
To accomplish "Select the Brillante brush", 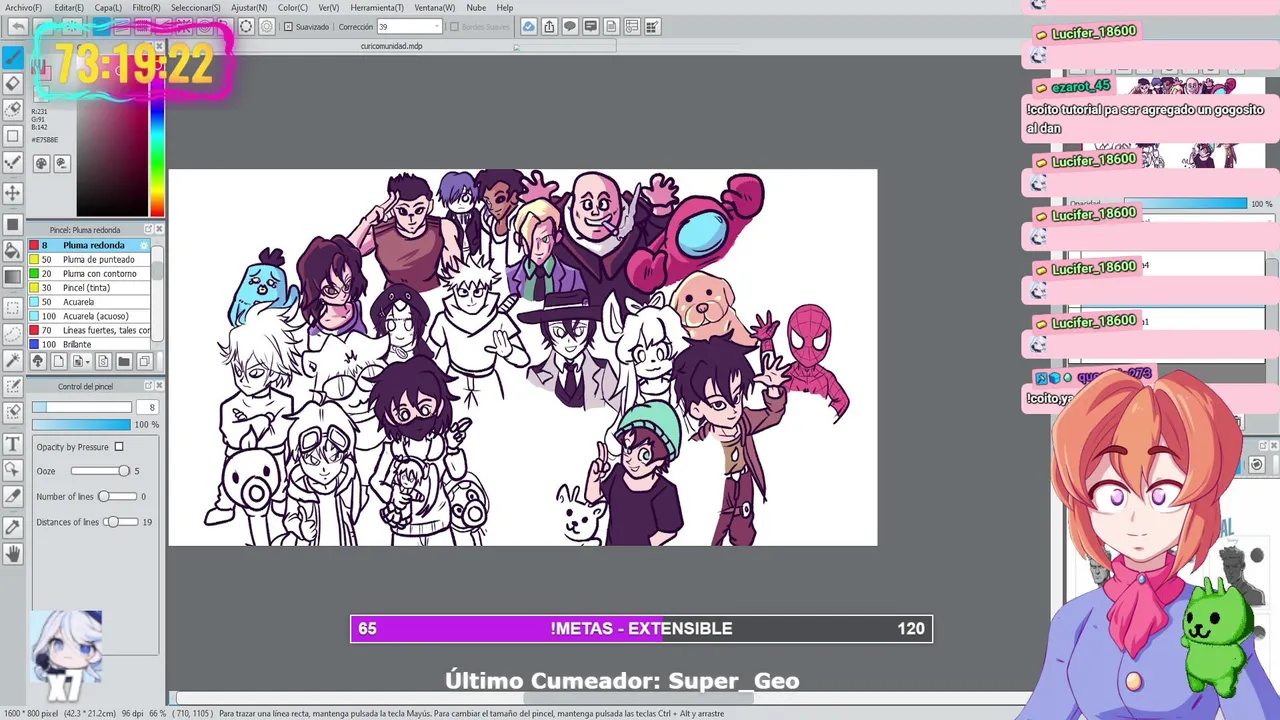I will tap(89, 344).
